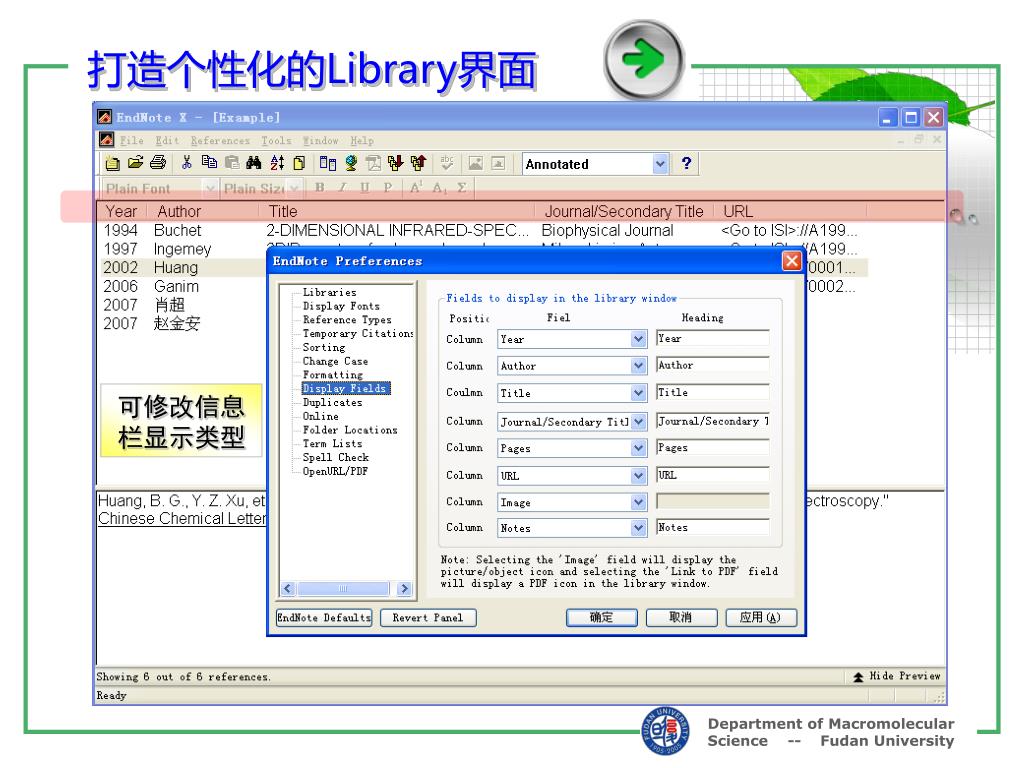
Task: Click the Year heading input field
Action: [x=712, y=338]
